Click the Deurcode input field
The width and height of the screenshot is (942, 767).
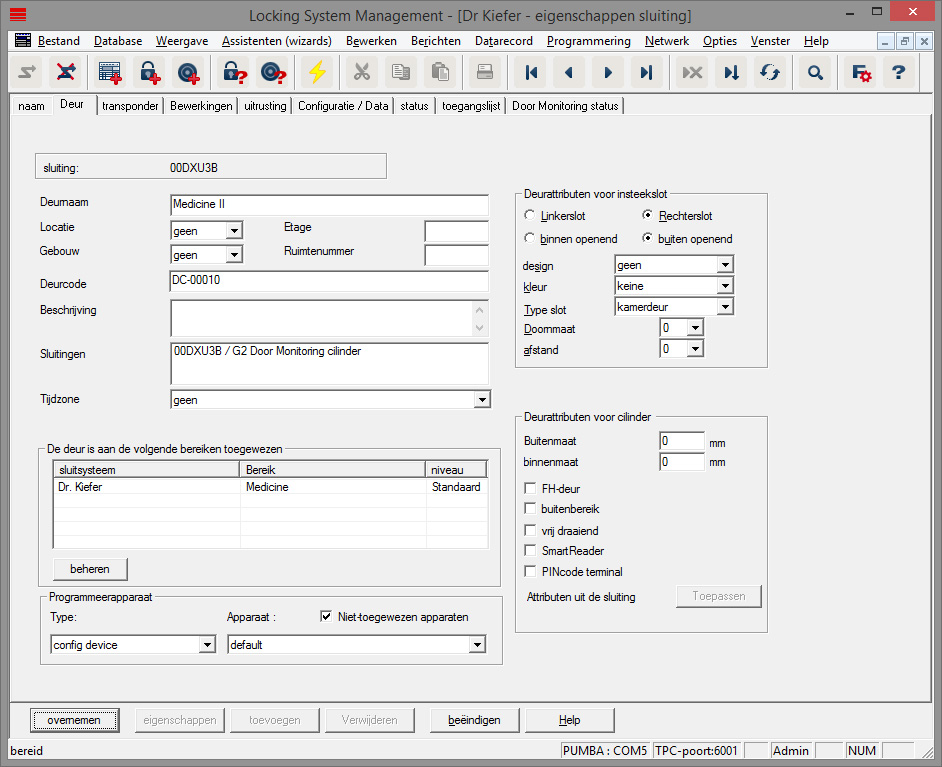pos(329,281)
